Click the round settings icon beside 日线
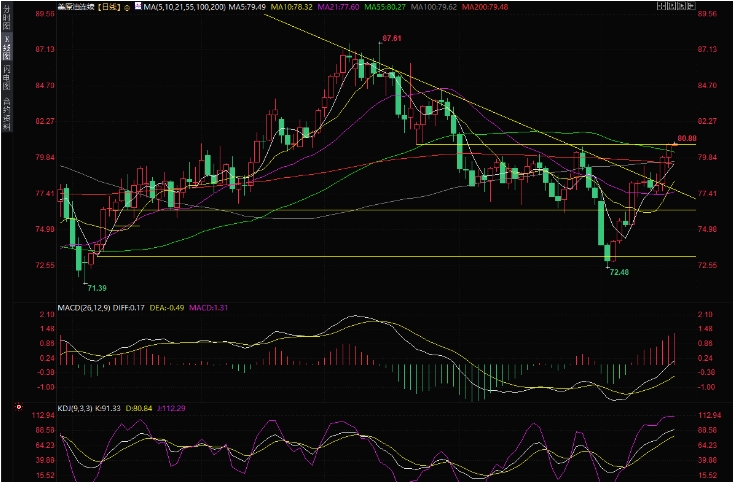The height and width of the screenshot is (482, 733). coord(126,6)
